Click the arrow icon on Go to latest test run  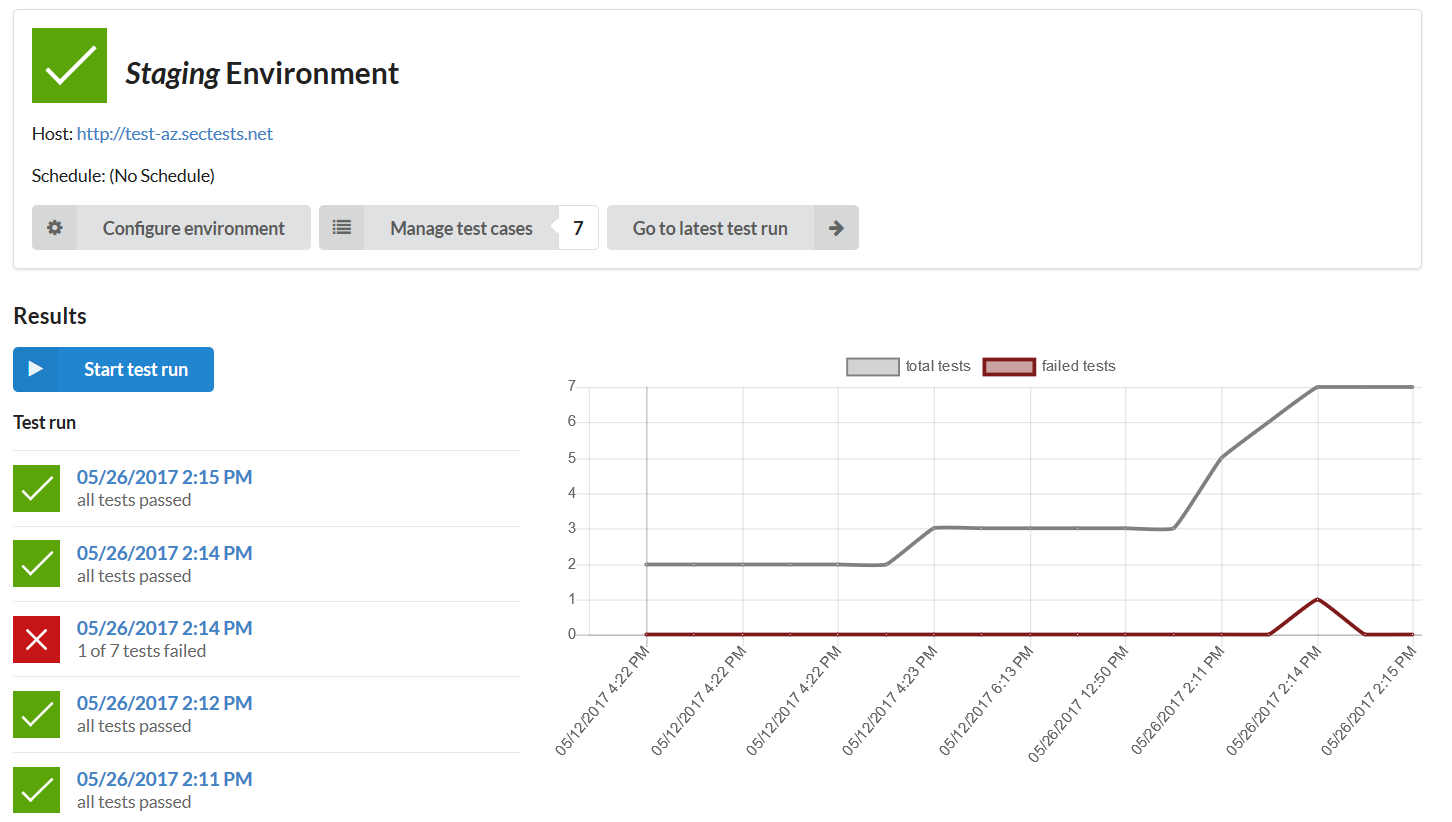coord(836,228)
